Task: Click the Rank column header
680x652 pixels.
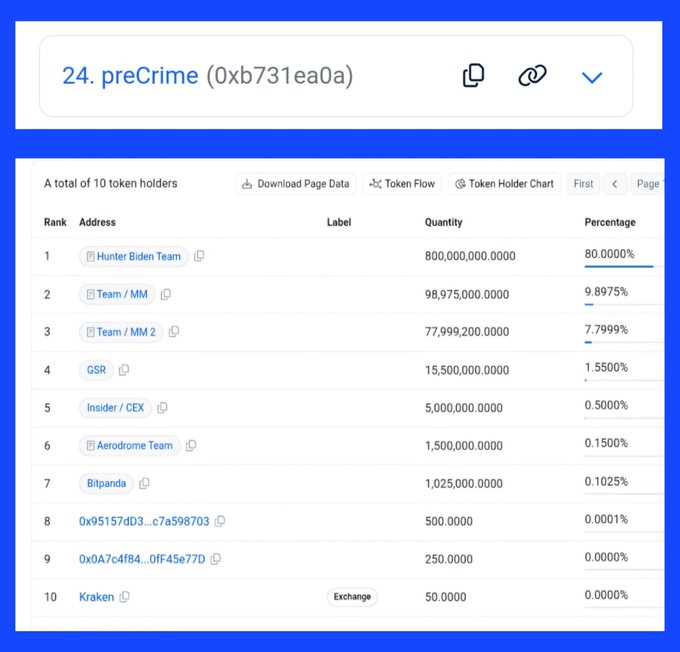Action: pyautogui.click(x=55, y=222)
